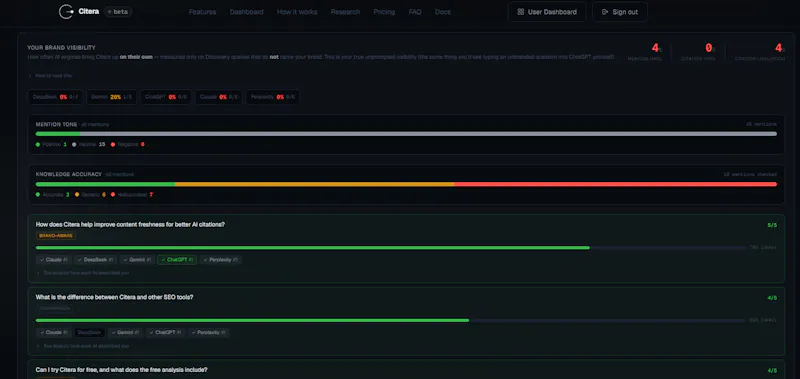Toggle Claude chip under content freshness question
The image size is (800, 379).
pos(54,260)
